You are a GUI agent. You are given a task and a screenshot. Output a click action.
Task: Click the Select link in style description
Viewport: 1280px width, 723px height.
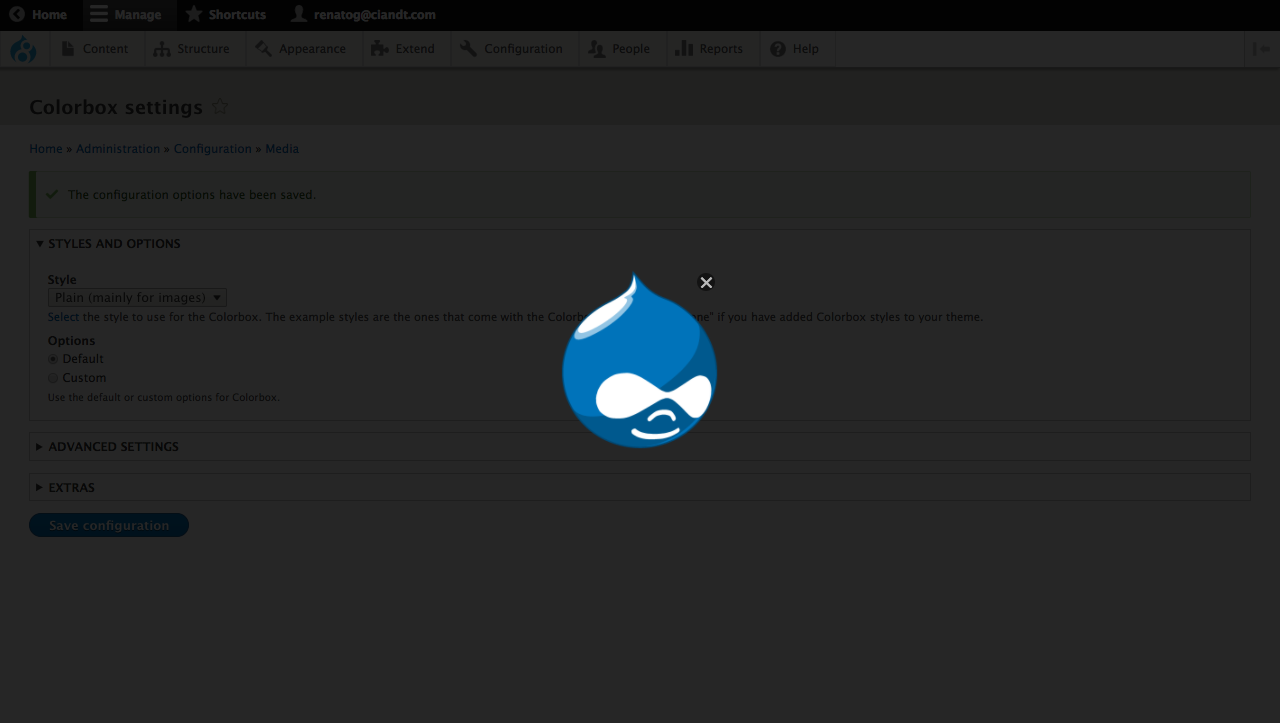point(63,317)
